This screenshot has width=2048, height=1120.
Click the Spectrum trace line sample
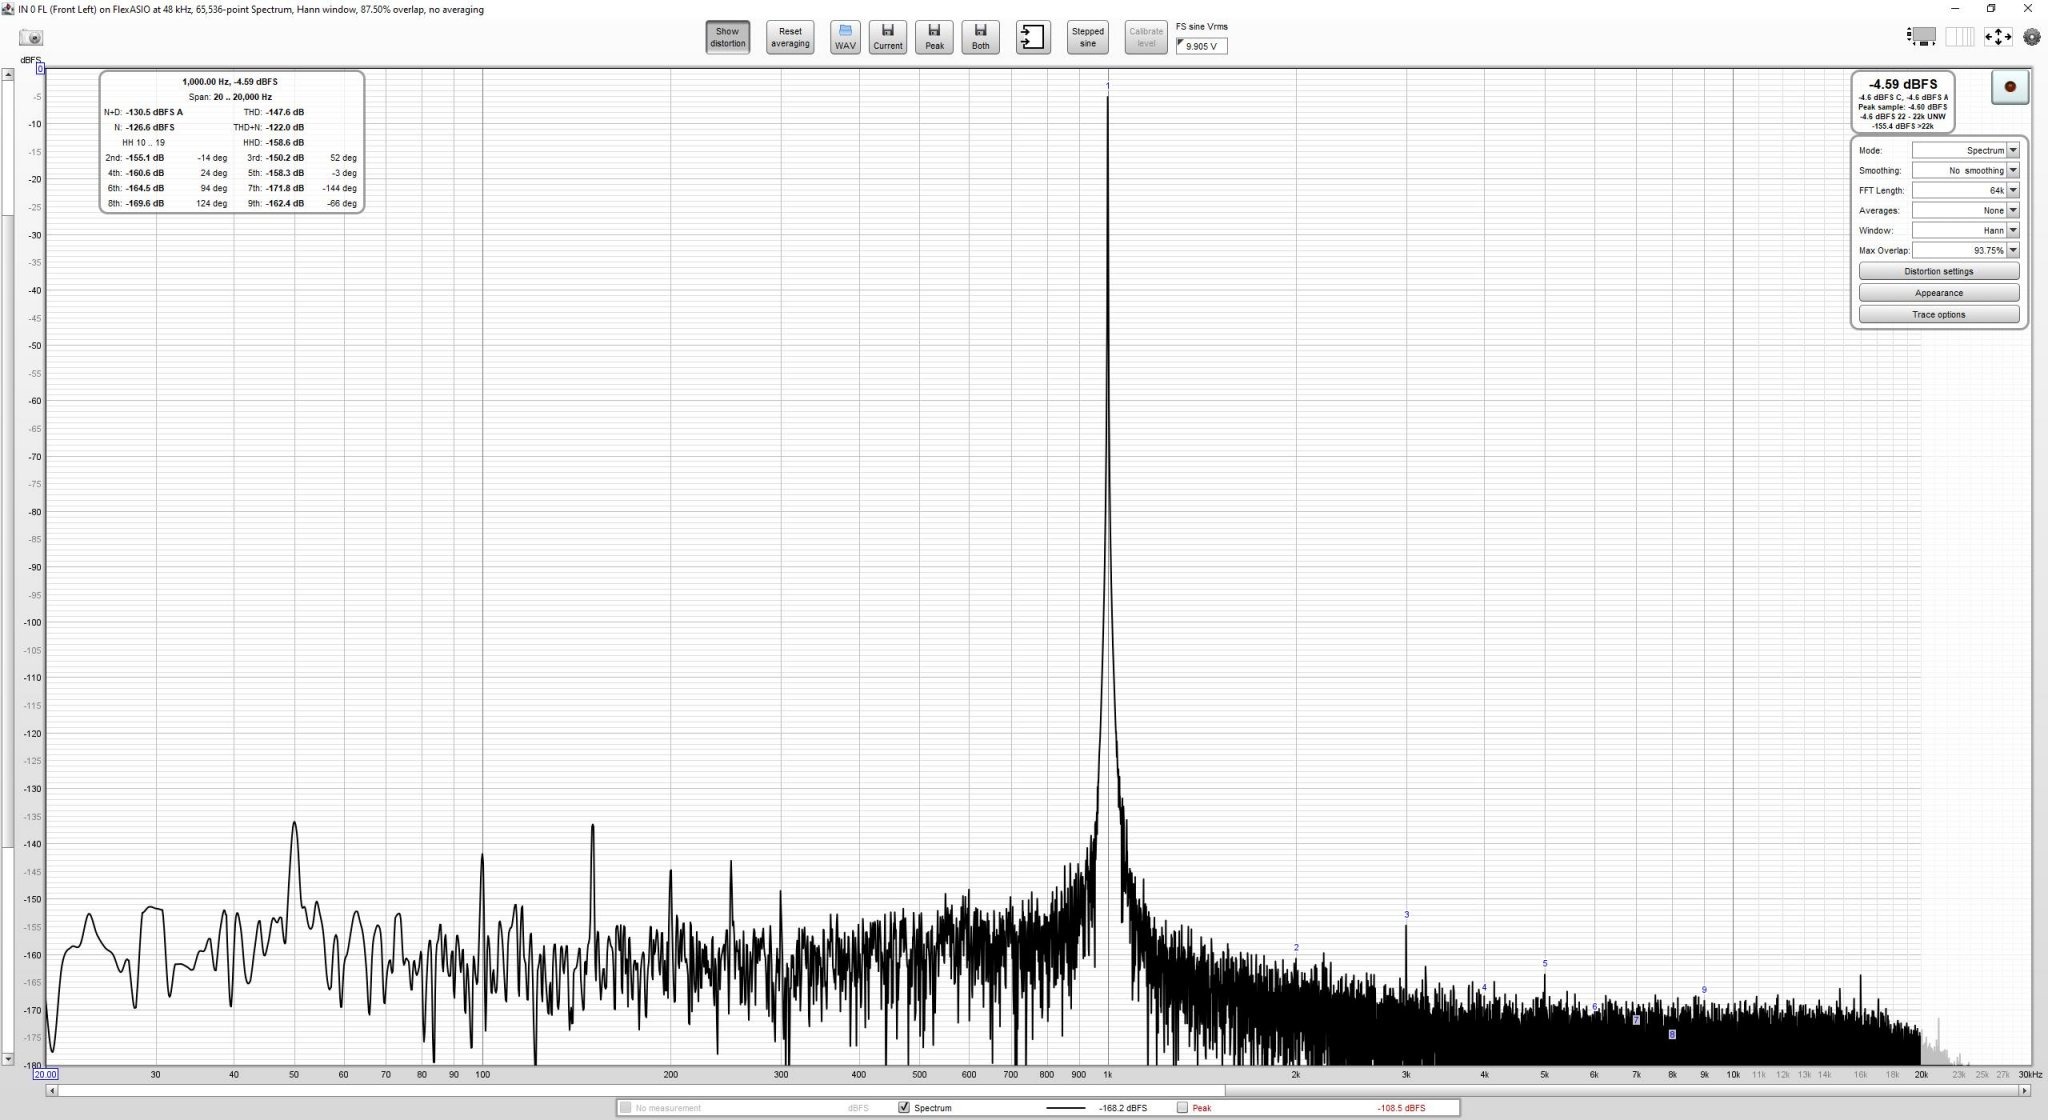(1065, 1108)
